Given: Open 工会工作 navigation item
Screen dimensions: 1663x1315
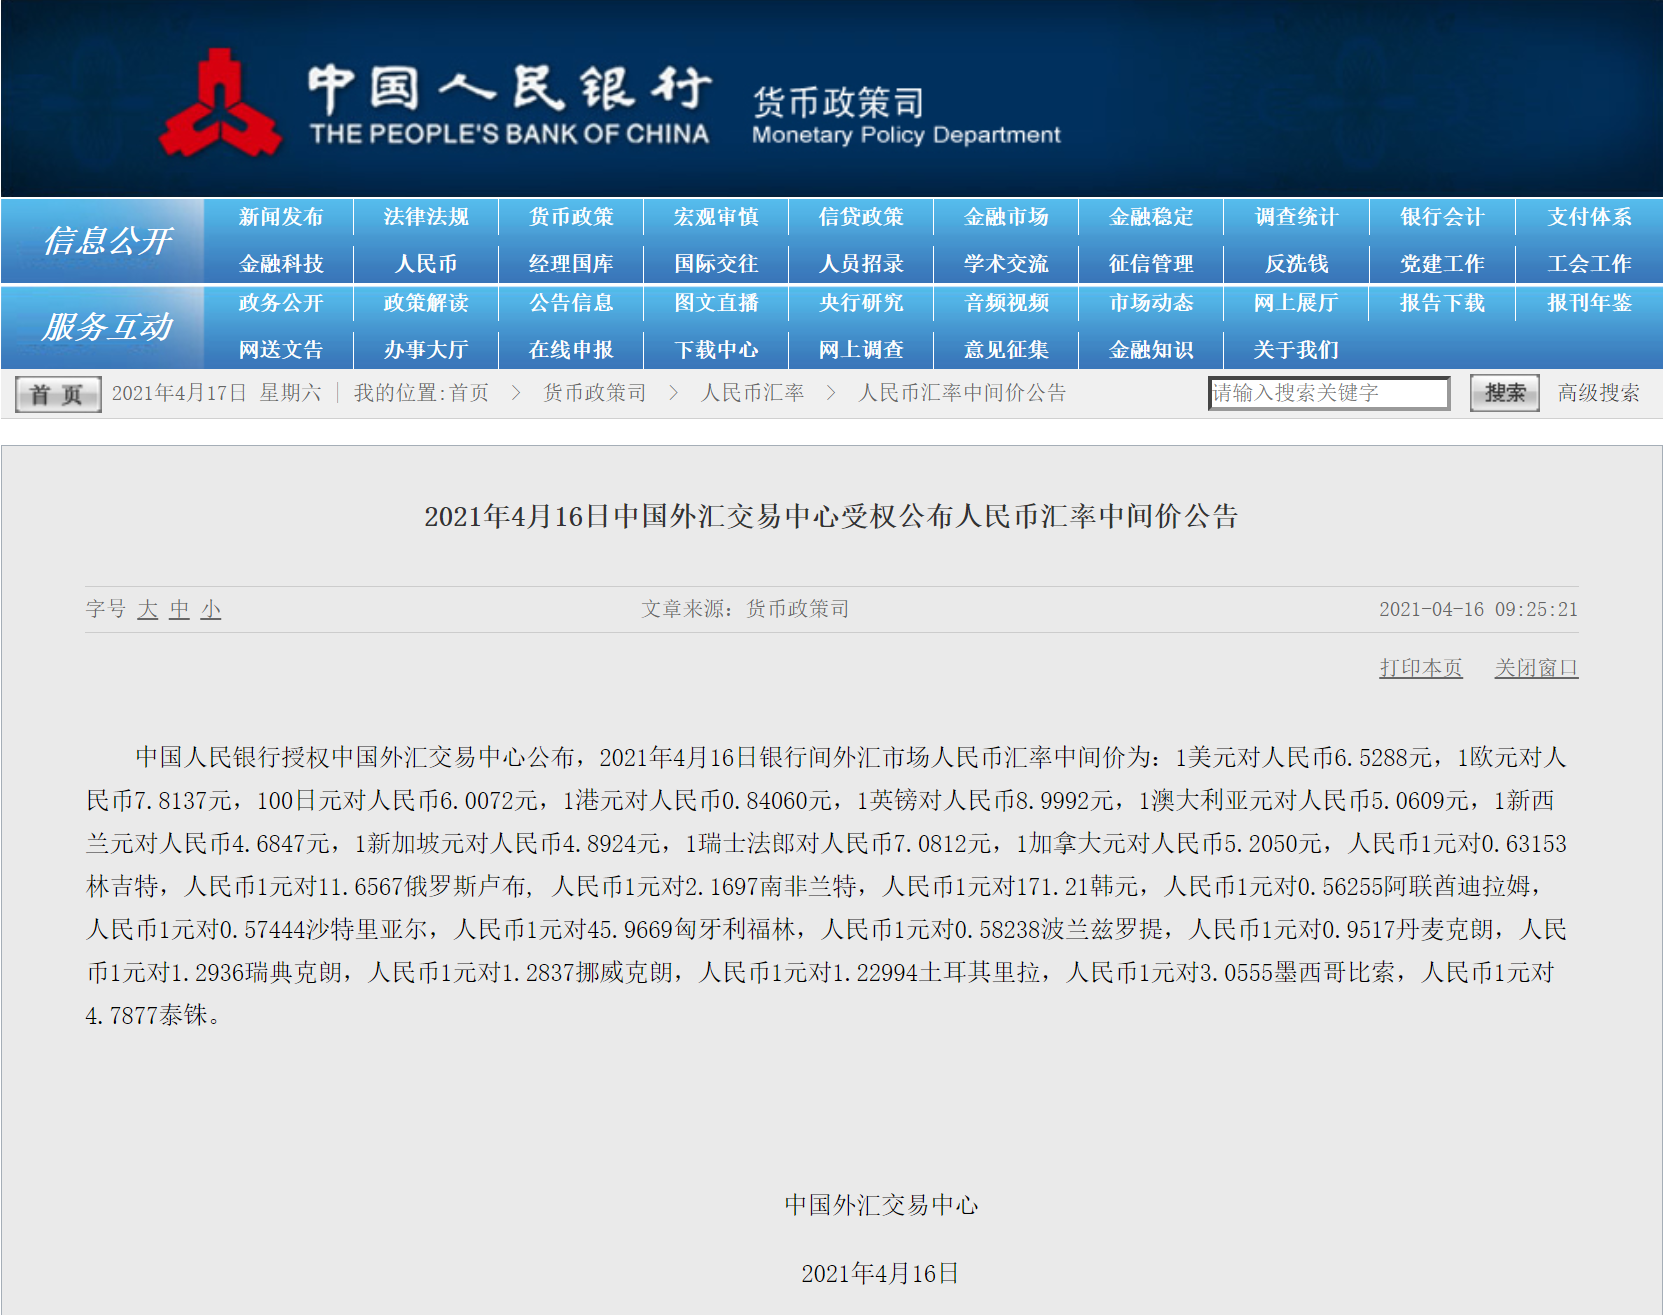Looking at the screenshot, I should click(1589, 264).
